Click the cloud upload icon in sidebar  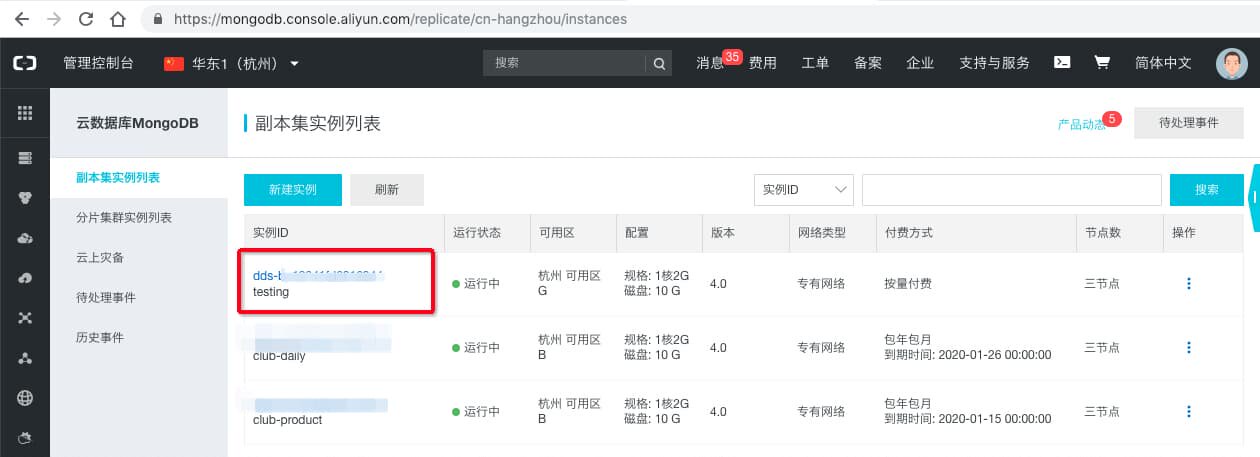[25, 278]
